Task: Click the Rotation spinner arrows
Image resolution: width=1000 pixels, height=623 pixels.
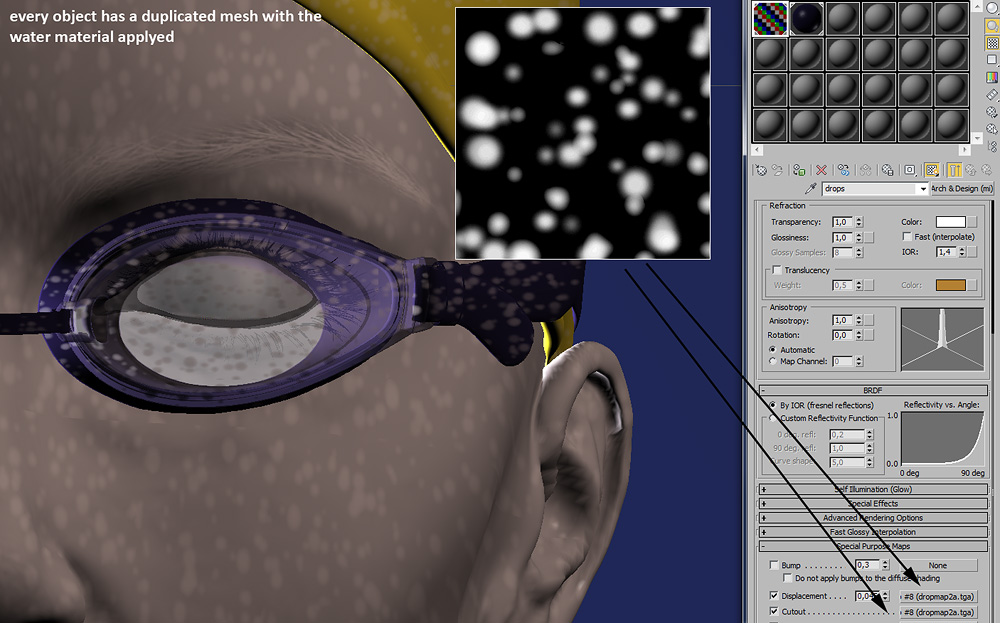Action: [x=859, y=335]
